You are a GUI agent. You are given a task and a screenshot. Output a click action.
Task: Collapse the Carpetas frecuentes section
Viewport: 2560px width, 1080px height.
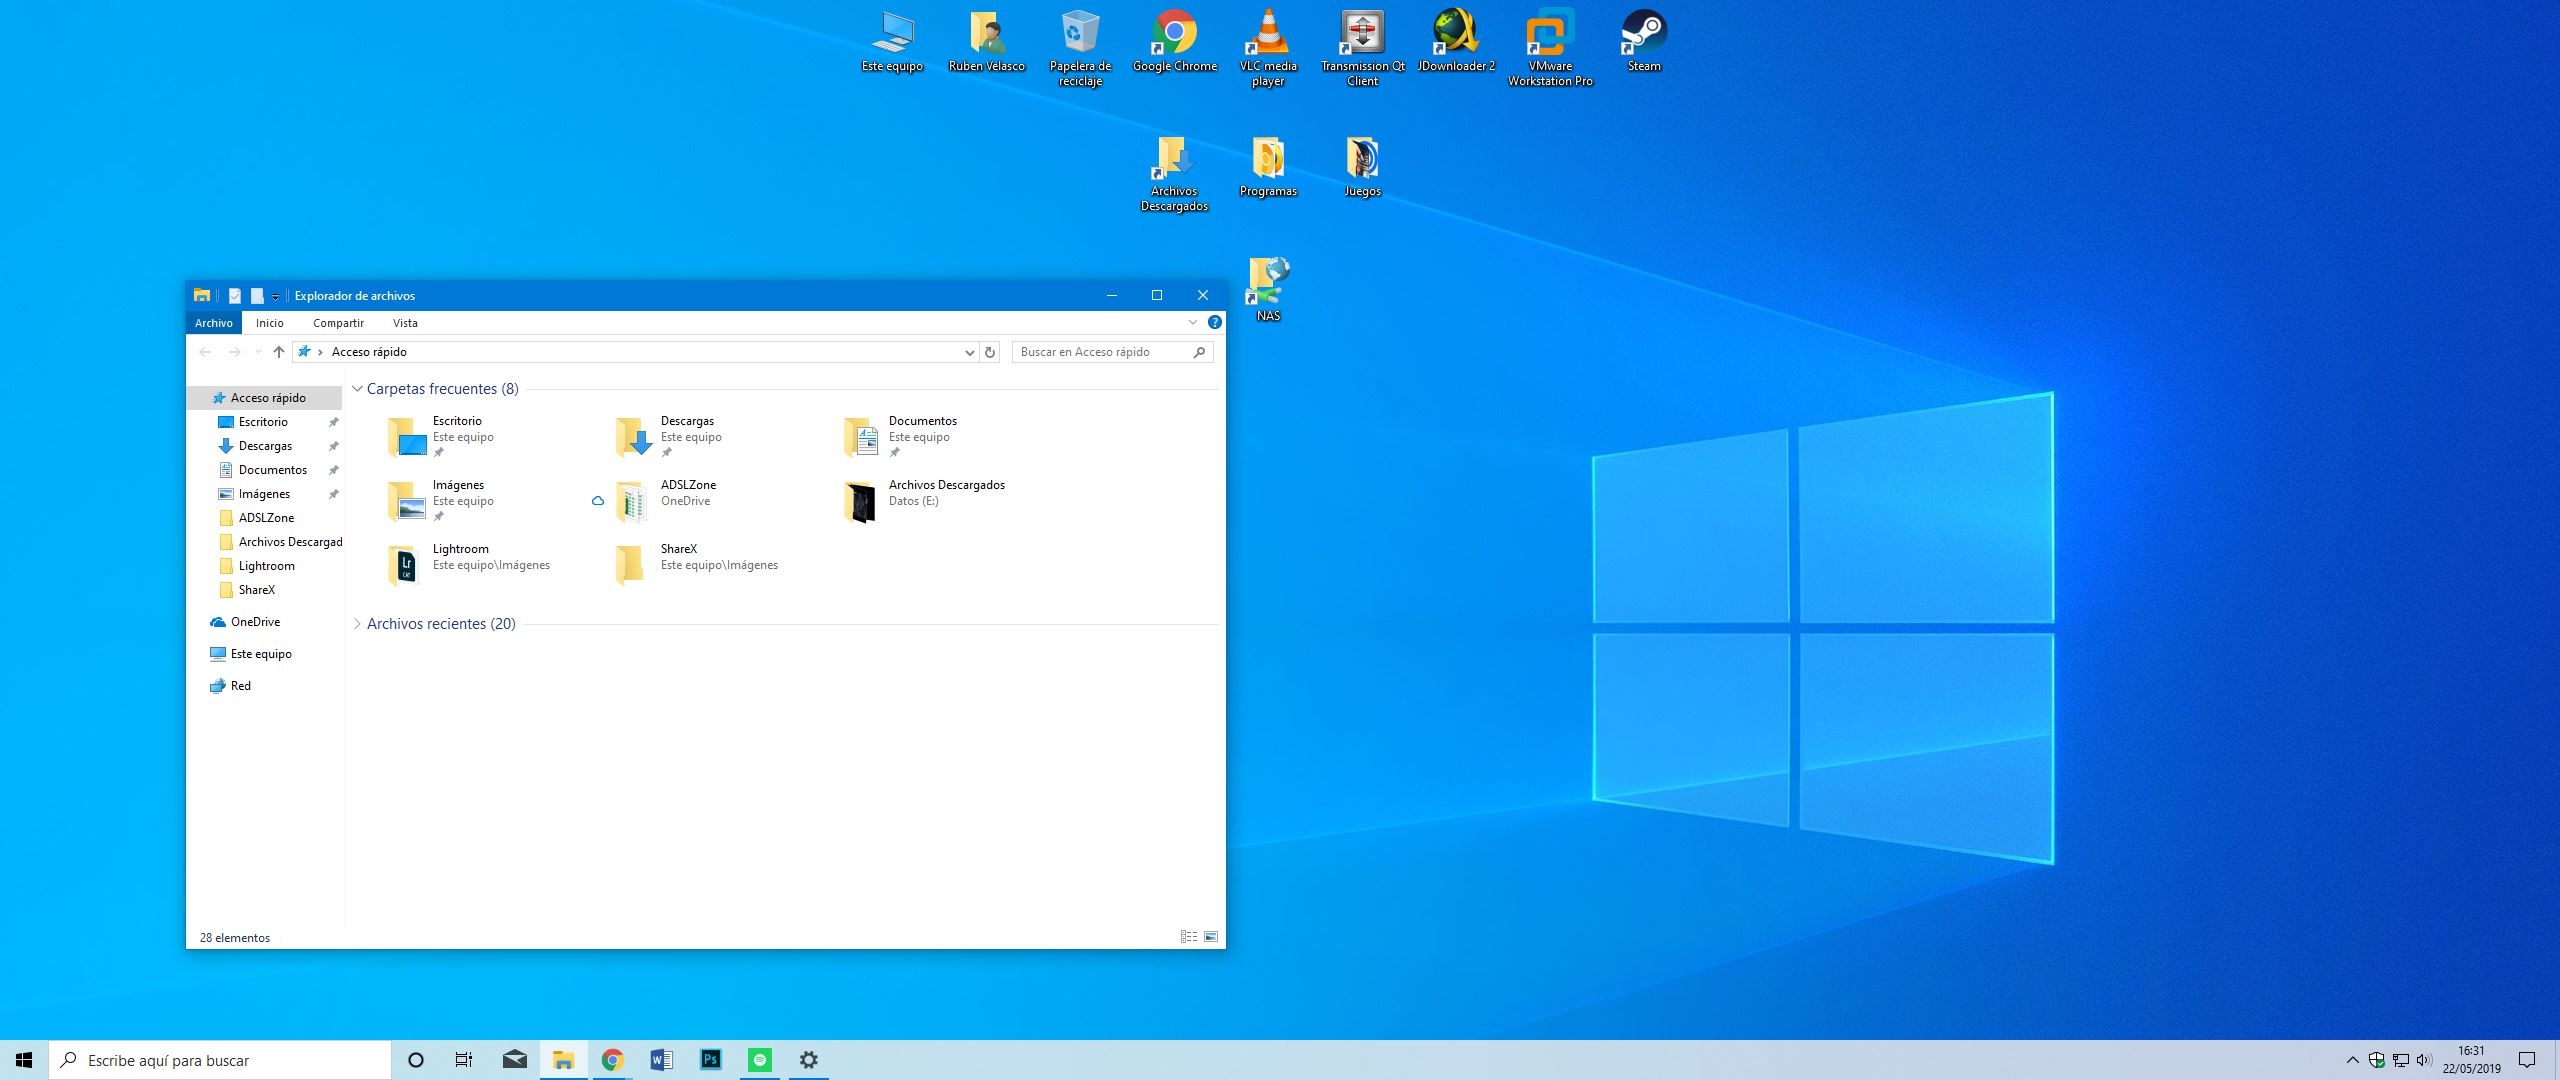[x=357, y=389]
